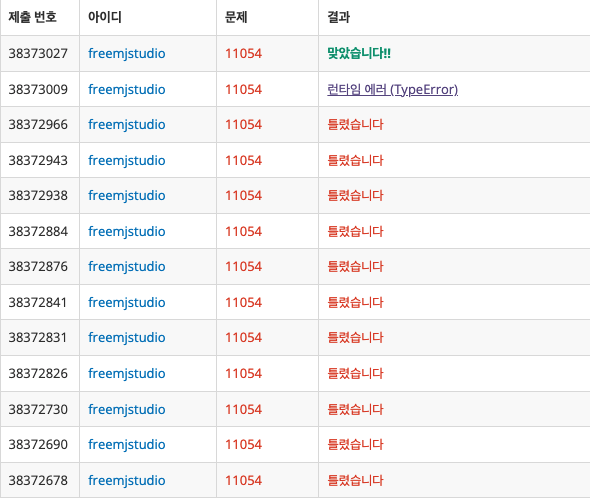The height and width of the screenshot is (503, 590).
Task: Open problem 11054 link in row 38372678
Action: click(243, 480)
